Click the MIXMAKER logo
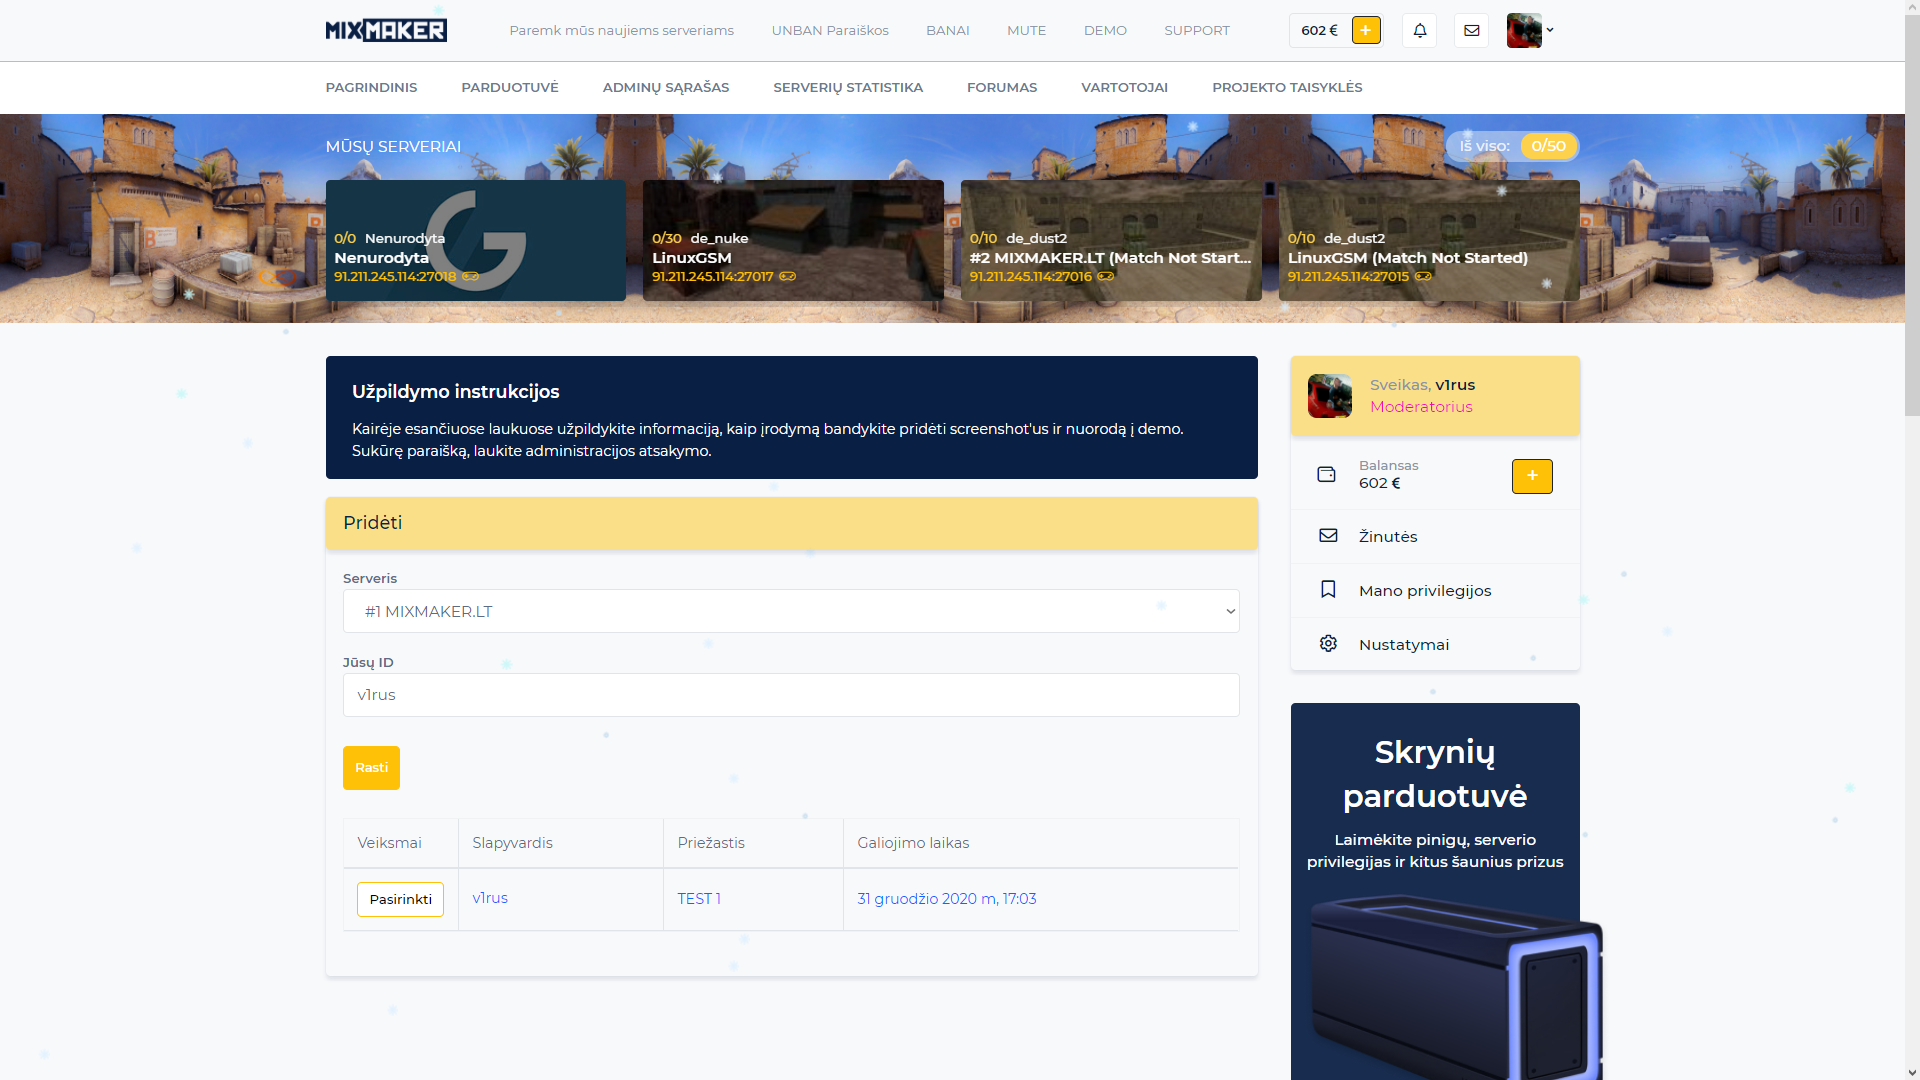The width and height of the screenshot is (1920, 1080). point(386,30)
